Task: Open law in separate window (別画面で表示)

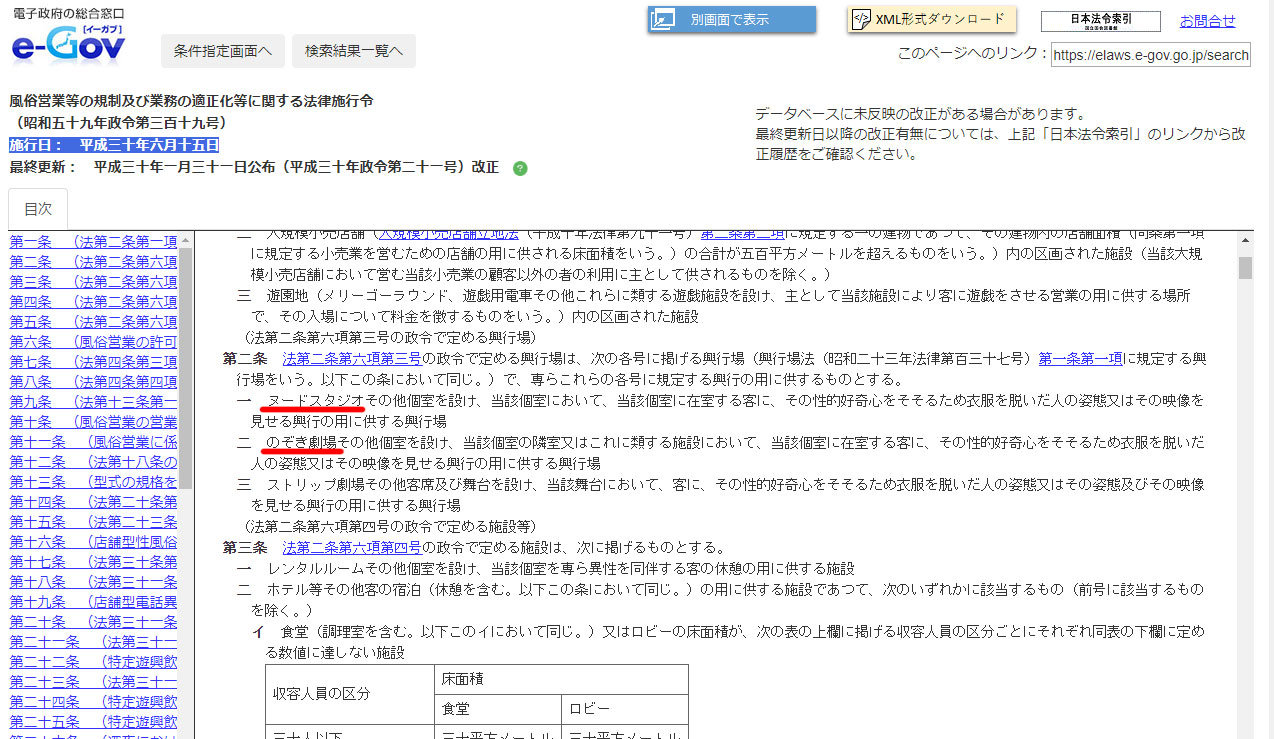Action: tap(731, 19)
